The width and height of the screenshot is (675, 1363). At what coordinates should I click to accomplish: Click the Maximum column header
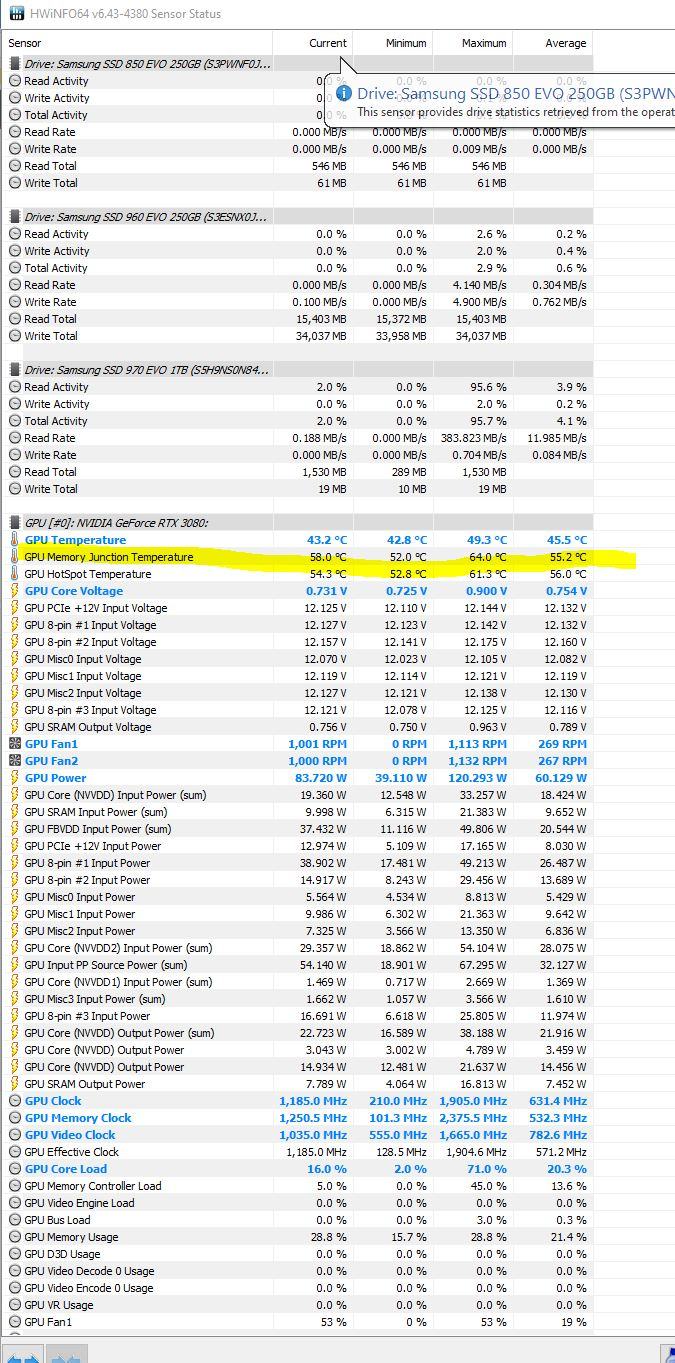[472, 43]
